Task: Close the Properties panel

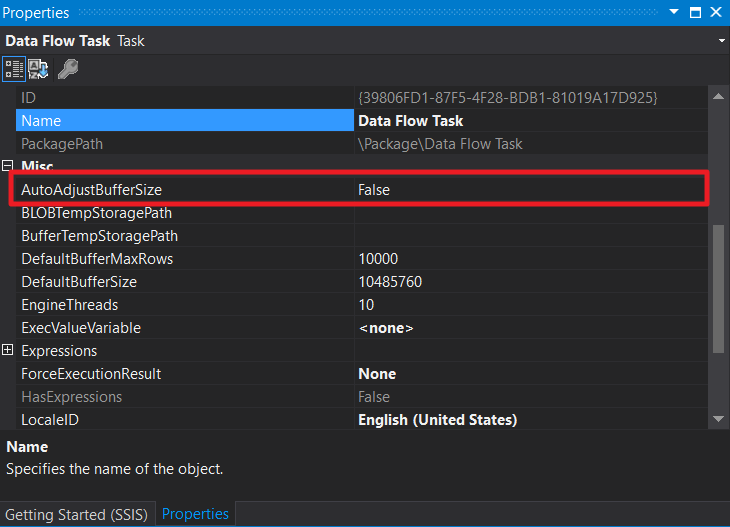Action: coord(716,12)
